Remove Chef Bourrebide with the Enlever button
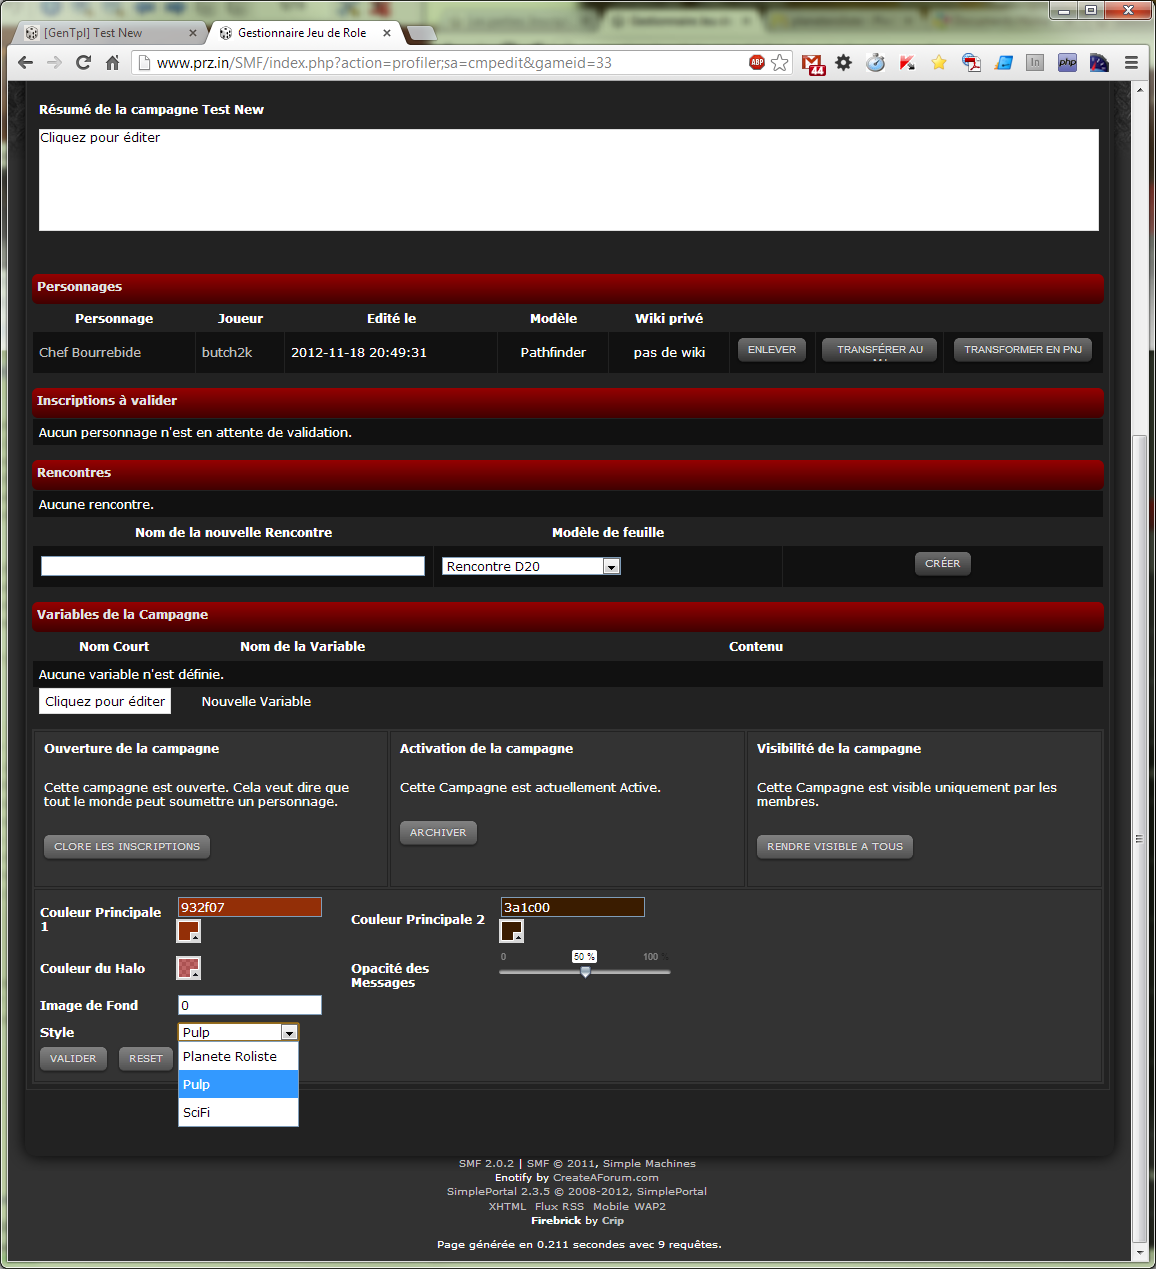 772,350
